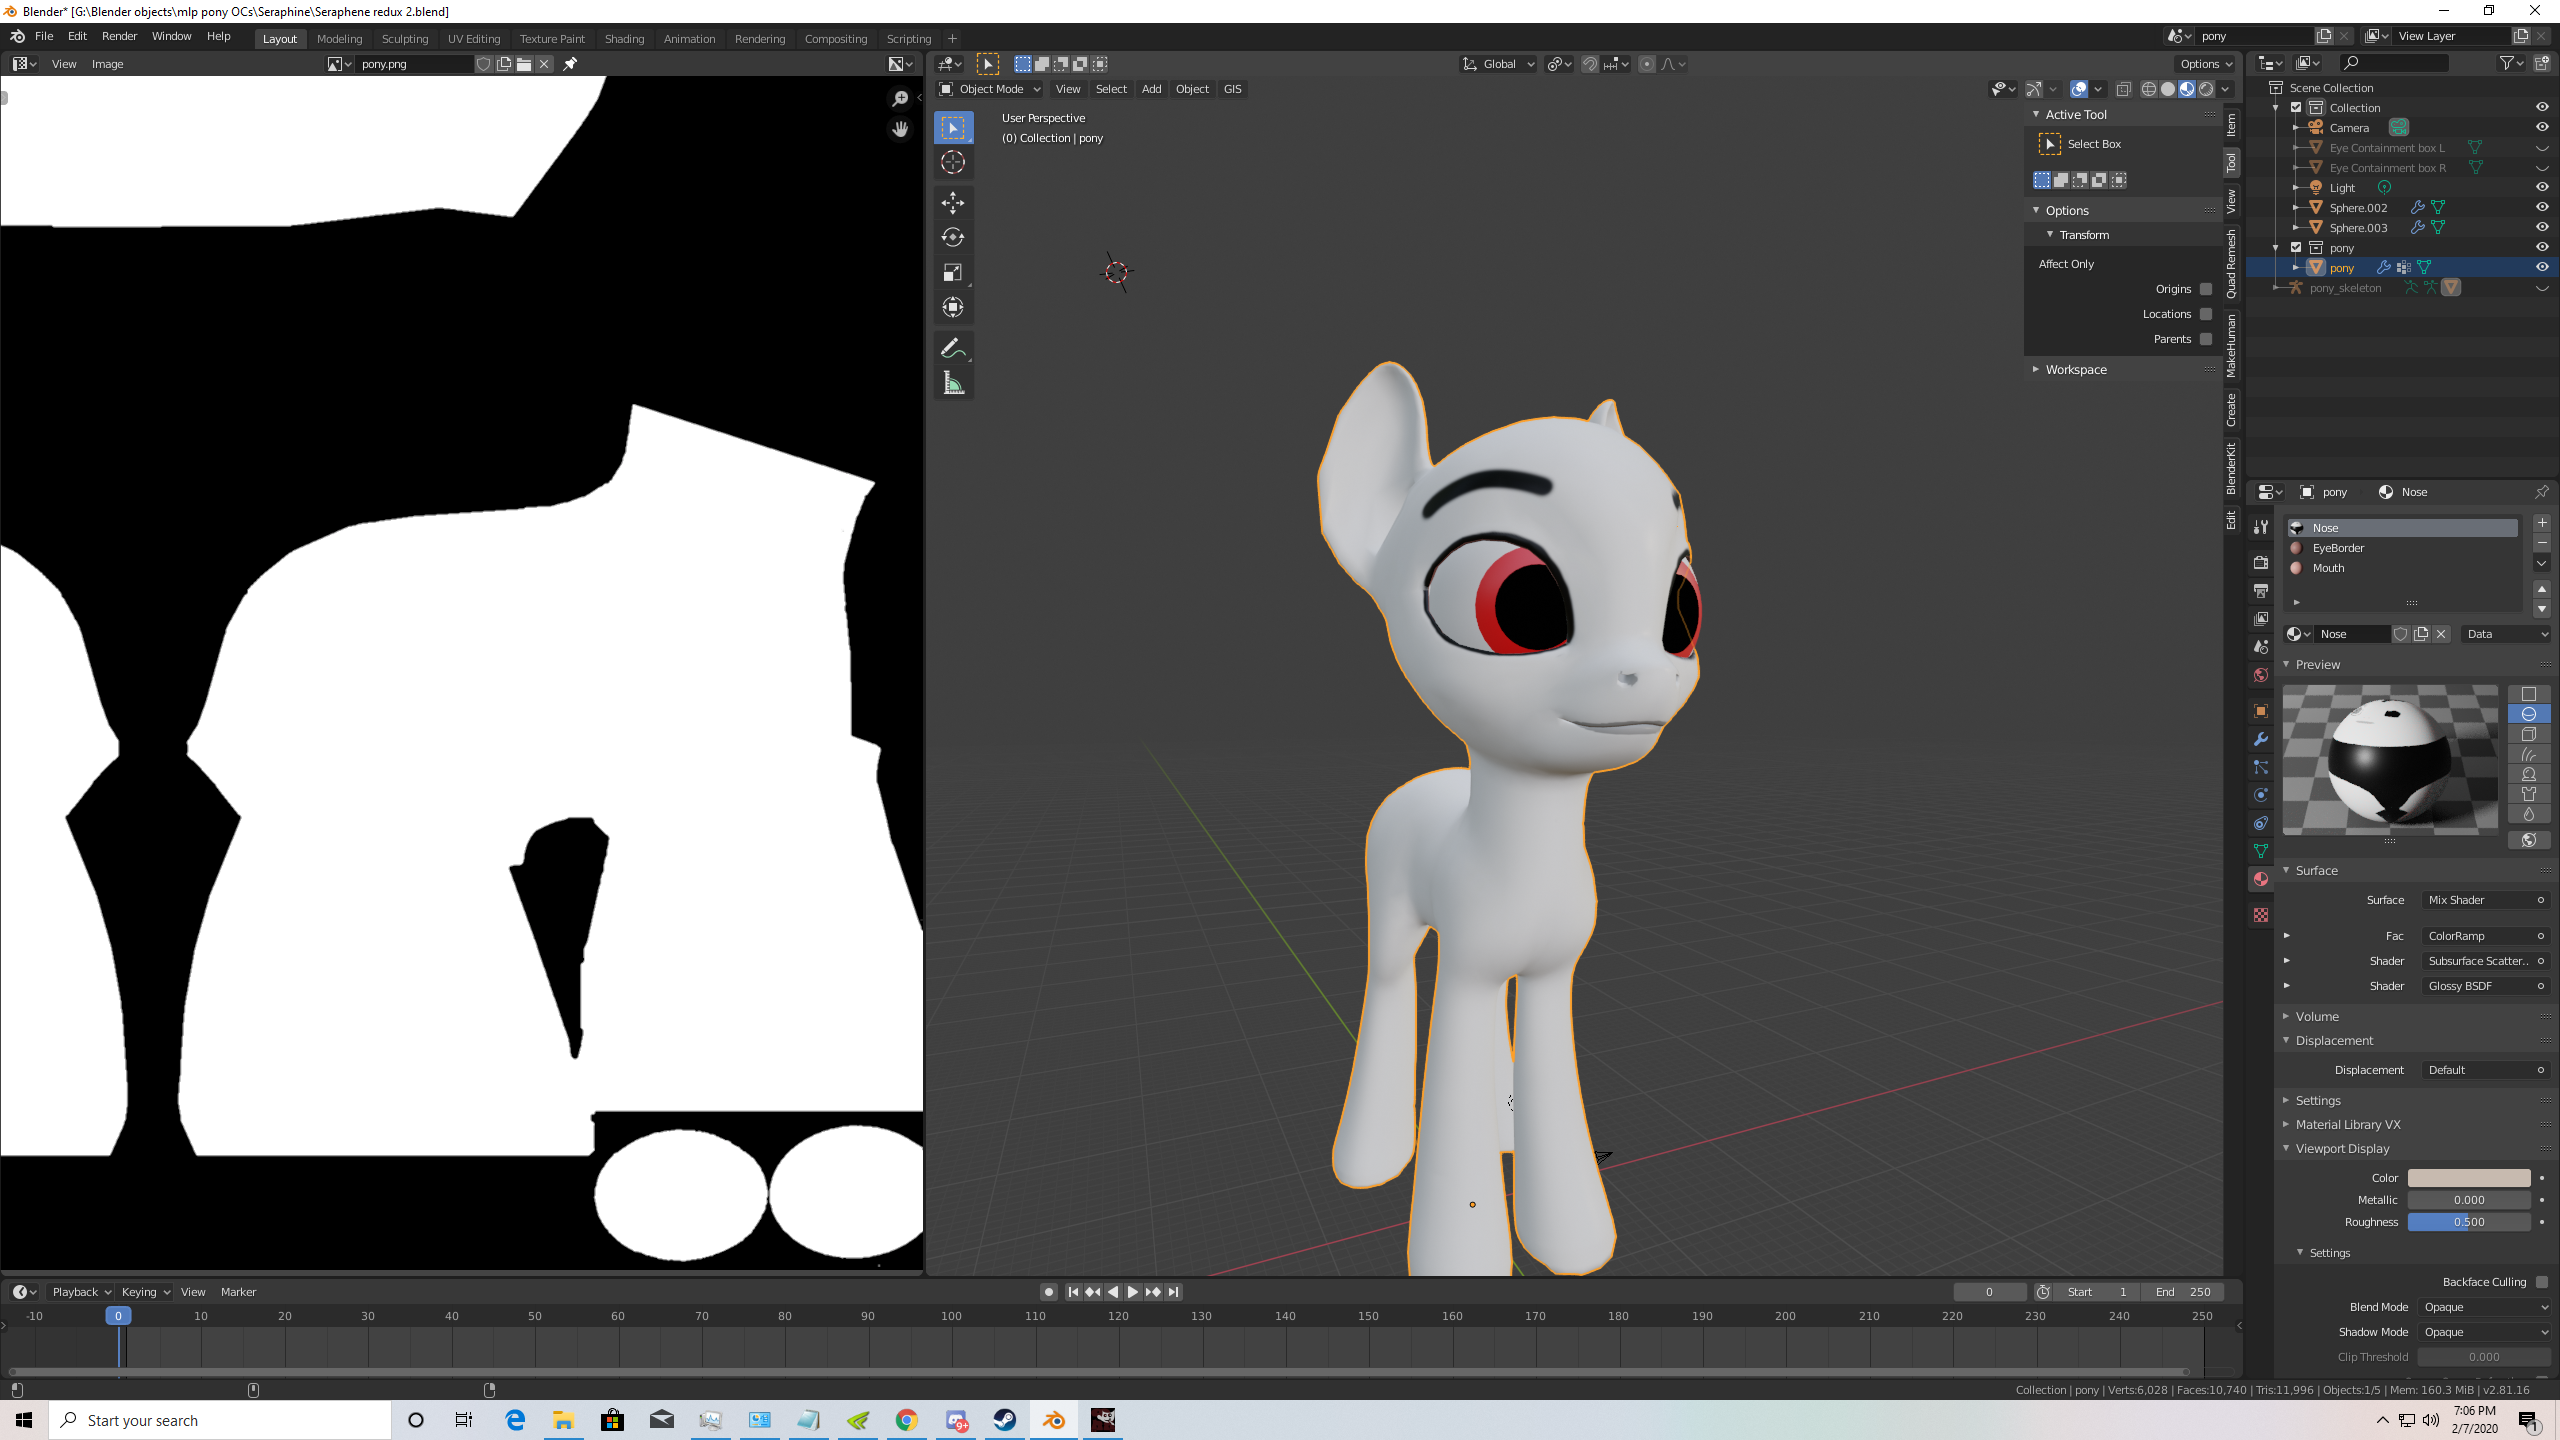
Task: Activate the Annotate pencil tool
Action: click(952, 348)
